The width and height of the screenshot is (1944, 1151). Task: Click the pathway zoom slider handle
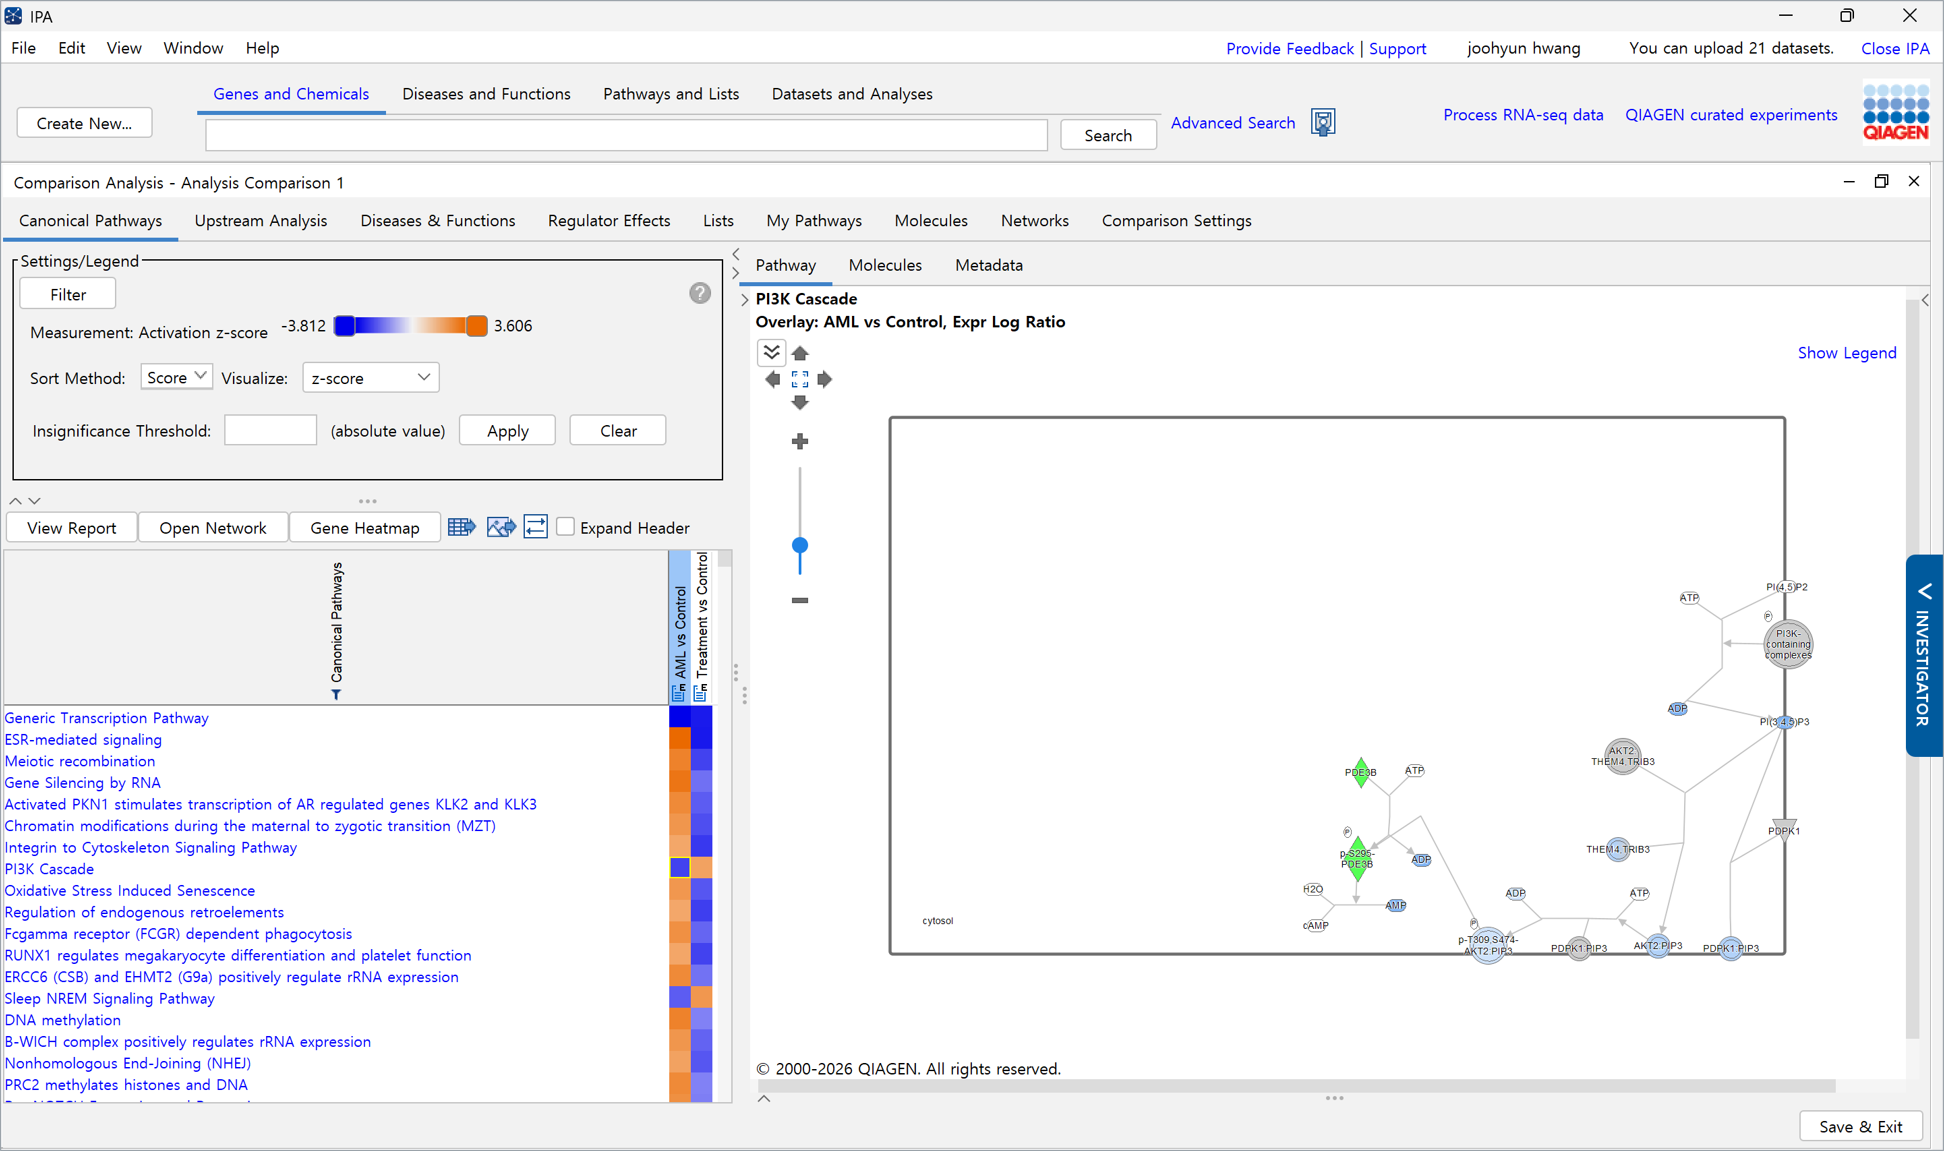click(x=800, y=546)
